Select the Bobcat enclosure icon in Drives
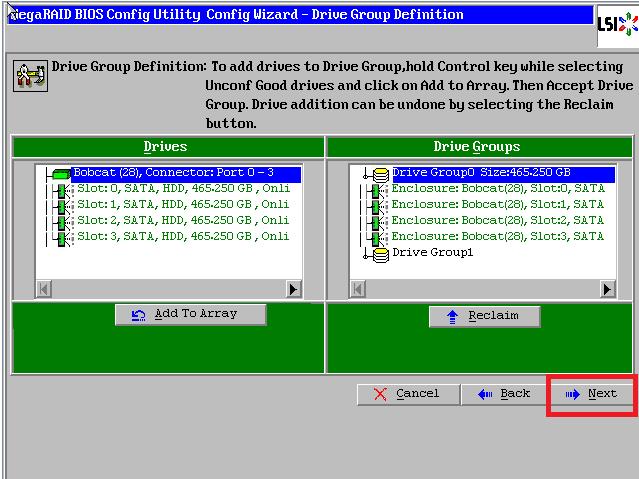The height and width of the screenshot is (479, 639). pos(62,174)
